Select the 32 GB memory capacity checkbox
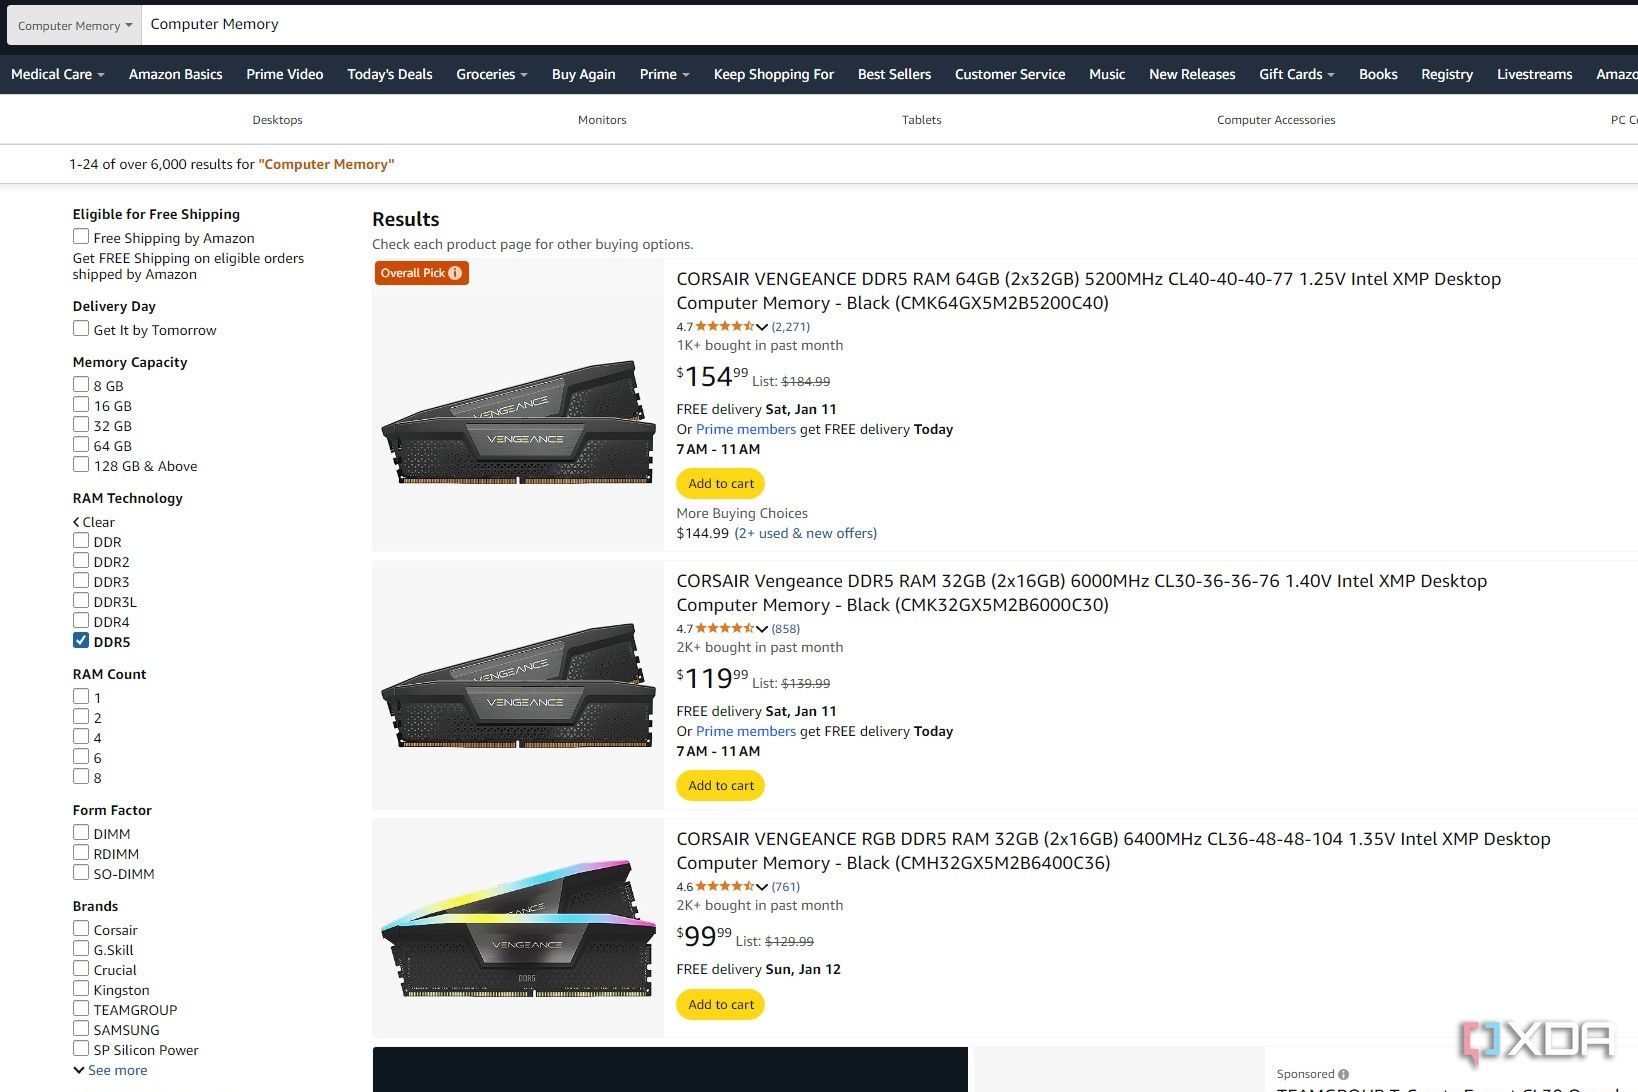 coord(81,425)
